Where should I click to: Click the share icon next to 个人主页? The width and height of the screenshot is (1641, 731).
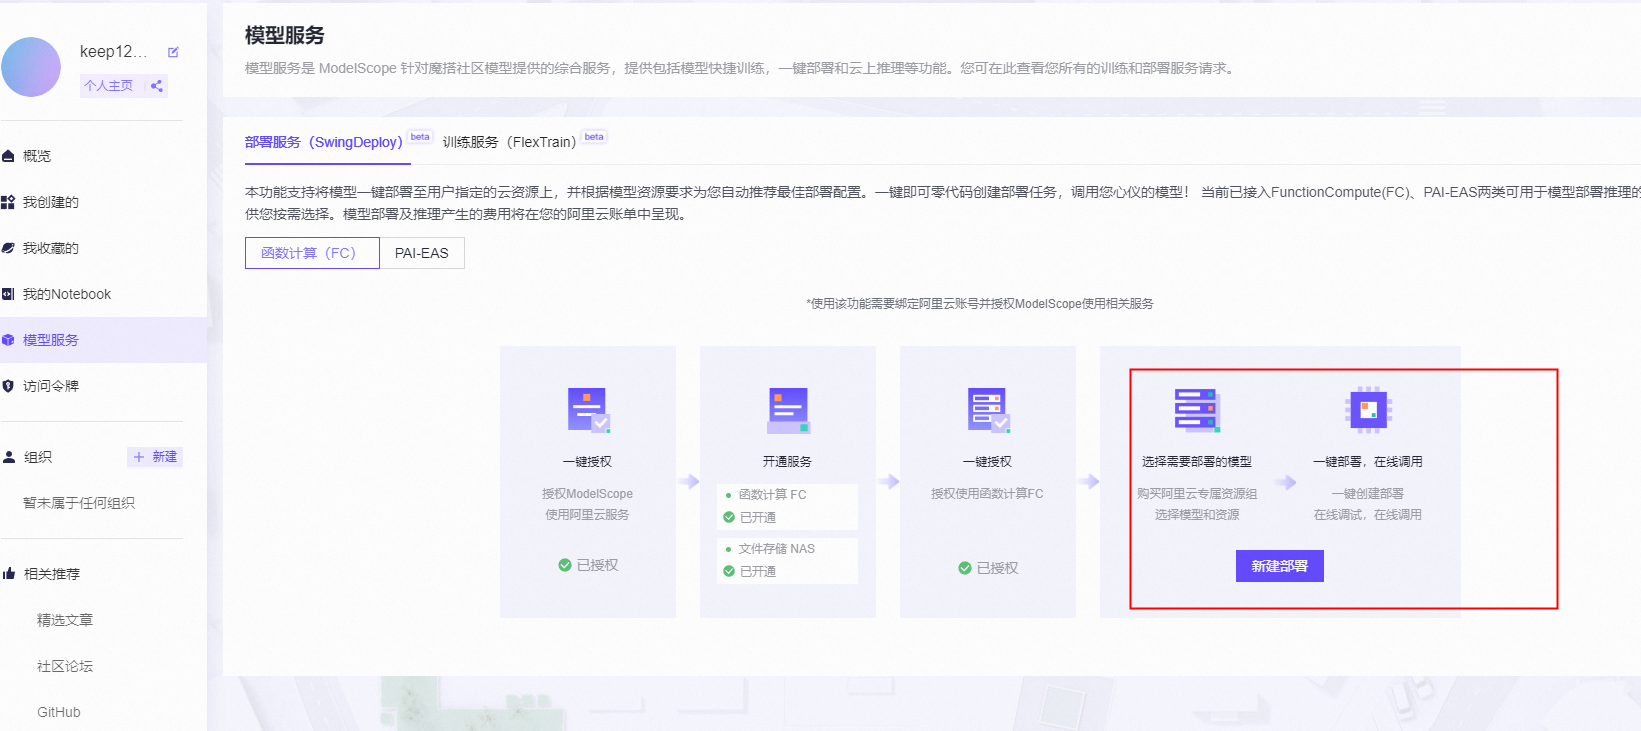tap(157, 86)
